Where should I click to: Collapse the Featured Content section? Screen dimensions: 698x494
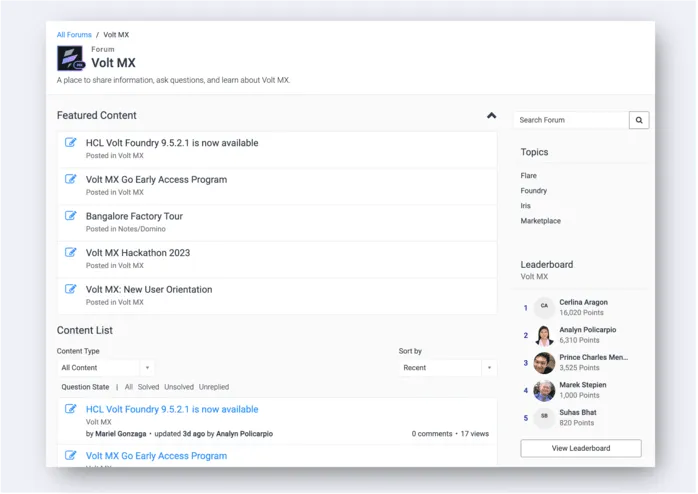(x=491, y=116)
